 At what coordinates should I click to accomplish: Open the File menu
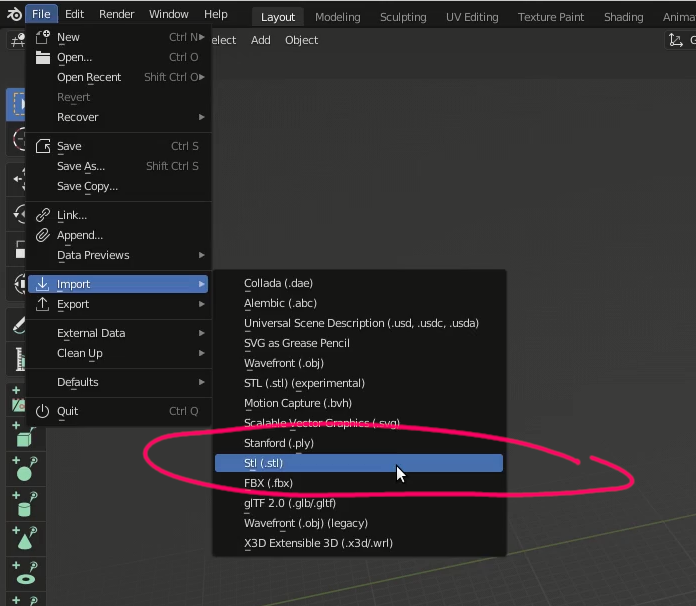point(41,14)
